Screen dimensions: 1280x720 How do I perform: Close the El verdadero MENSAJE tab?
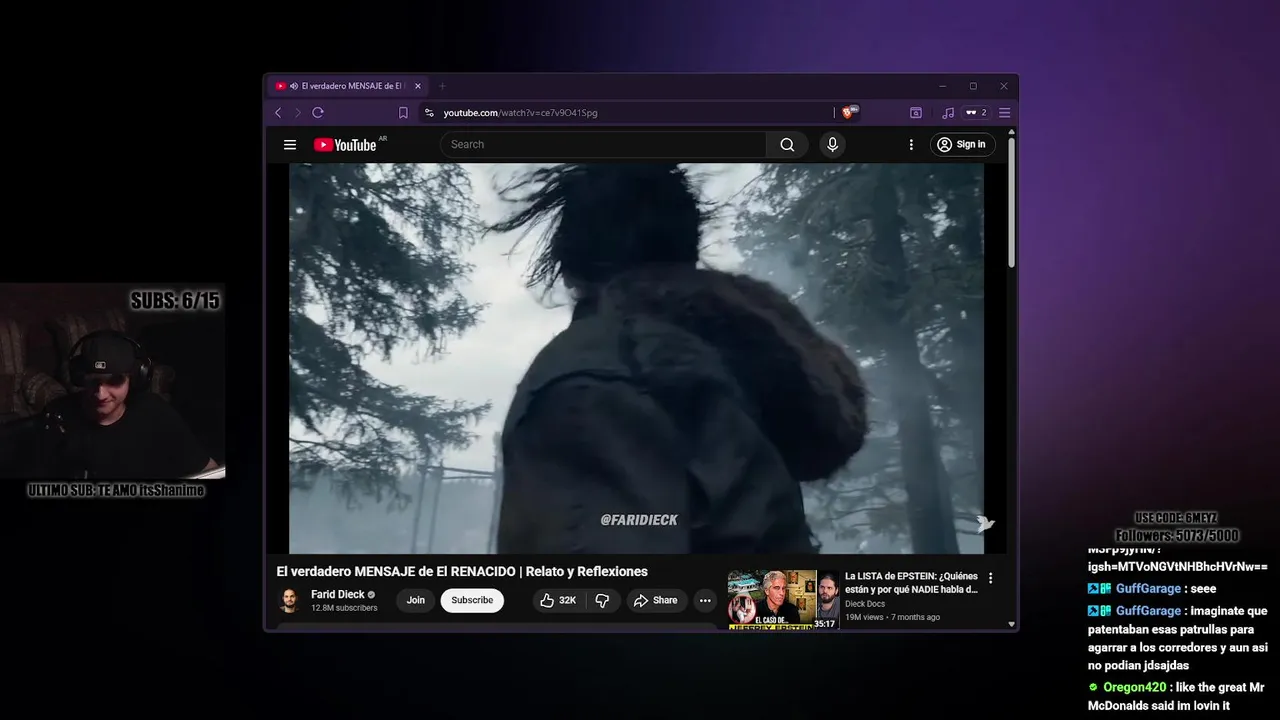pos(418,86)
